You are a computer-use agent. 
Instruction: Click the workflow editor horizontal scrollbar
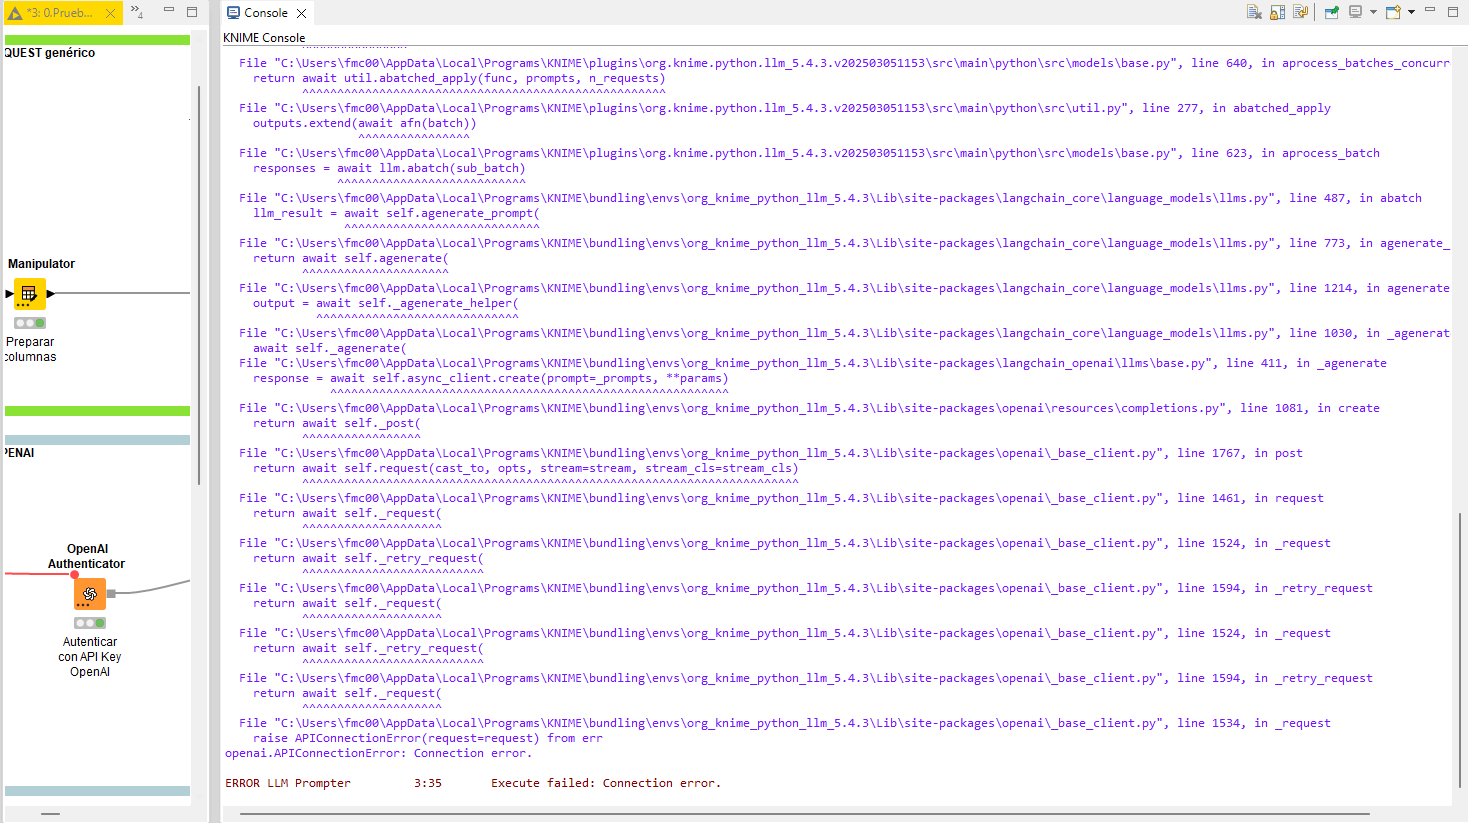click(50, 814)
